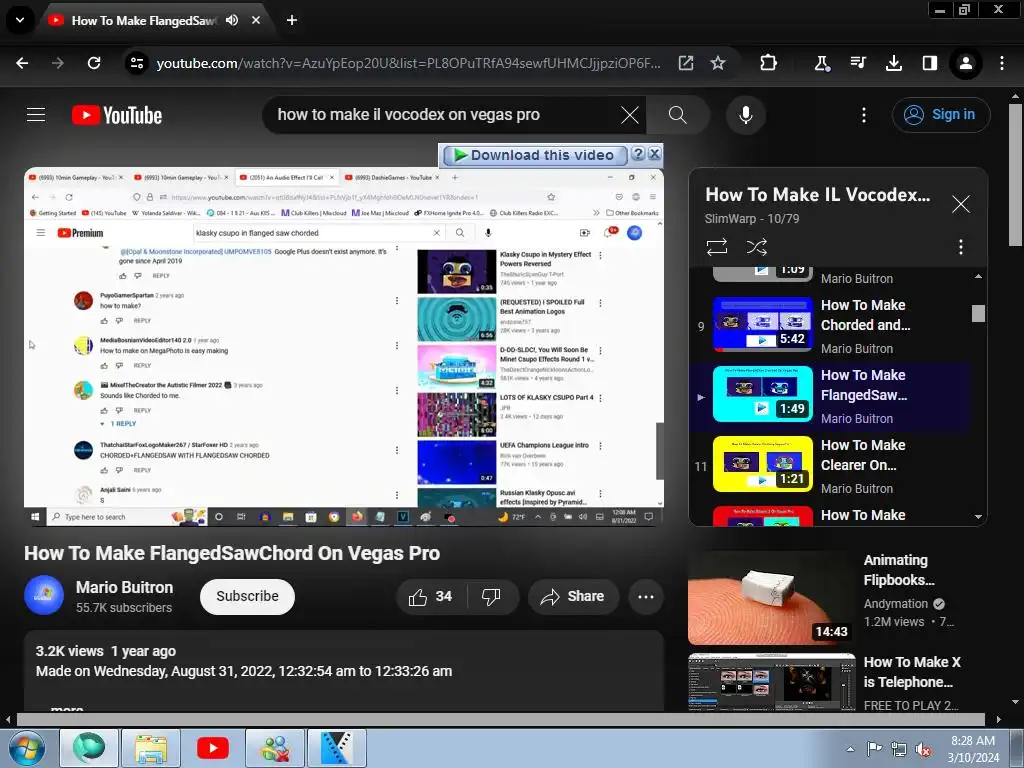Open Mario Buitron channel name link

click(x=124, y=587)
